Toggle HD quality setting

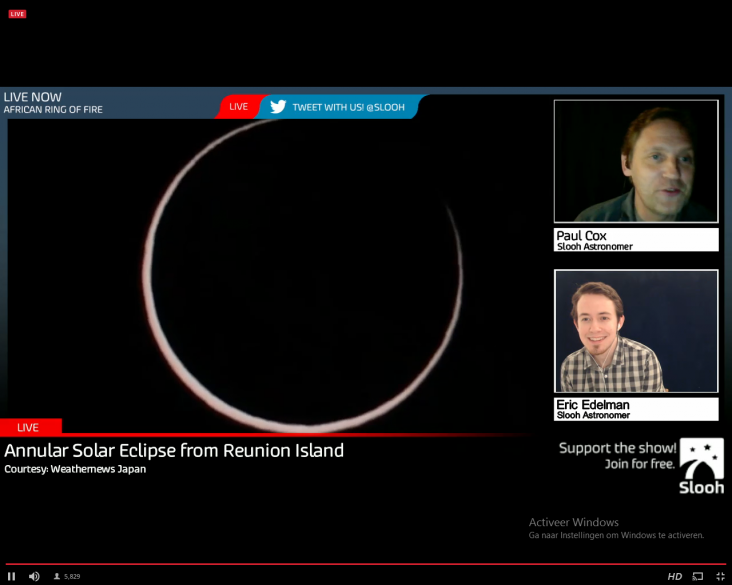point(675,576)
